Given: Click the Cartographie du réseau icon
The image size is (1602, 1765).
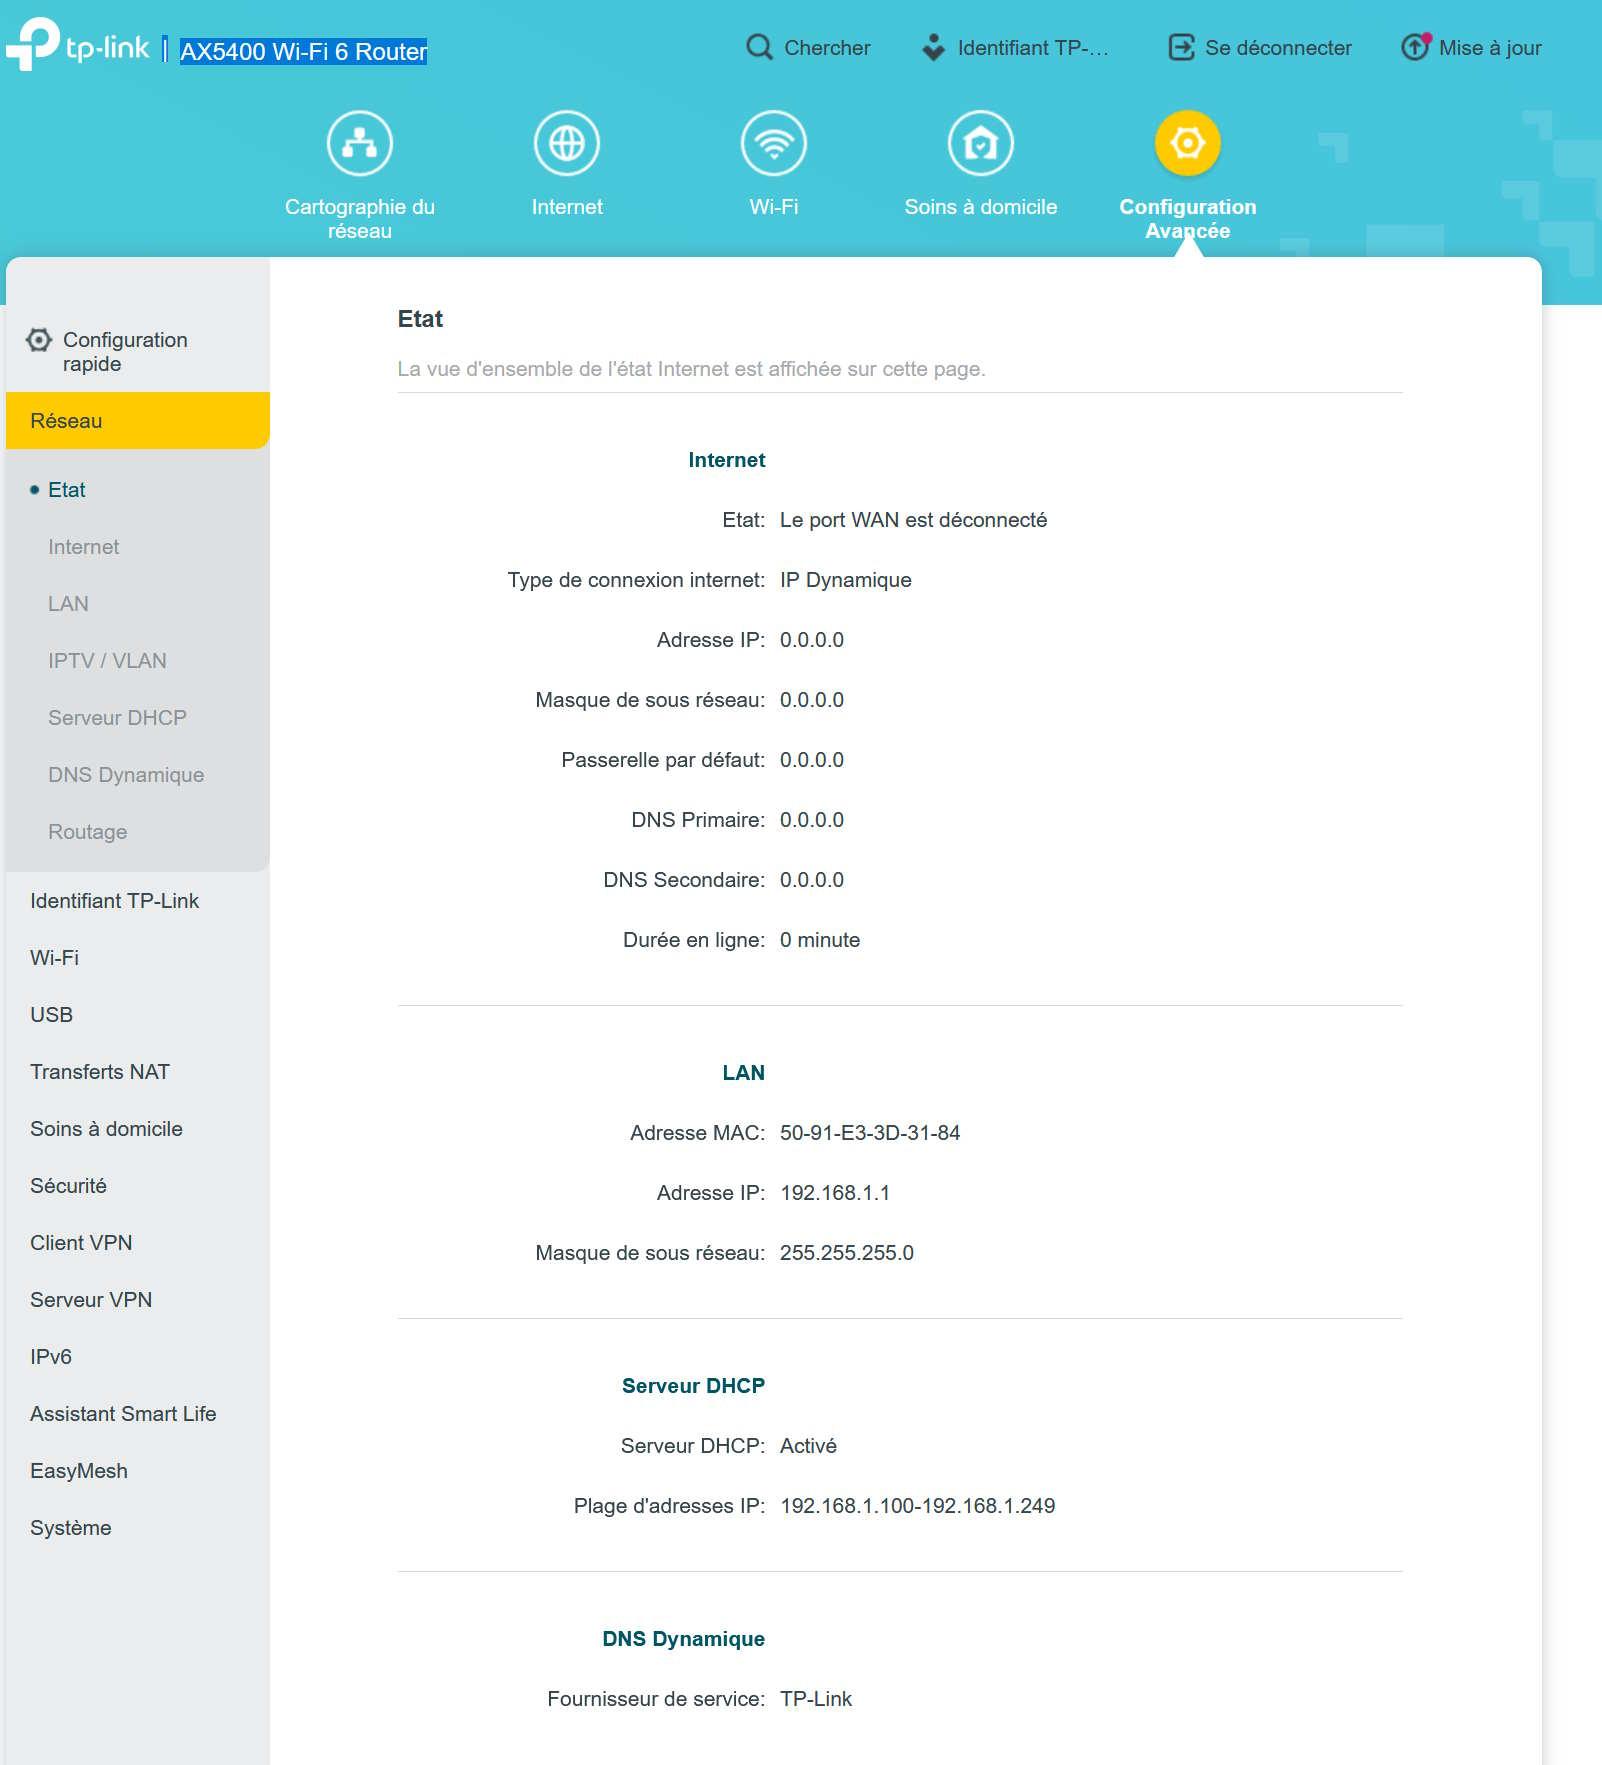Looking at the screenshot, I should coord(359,144).
